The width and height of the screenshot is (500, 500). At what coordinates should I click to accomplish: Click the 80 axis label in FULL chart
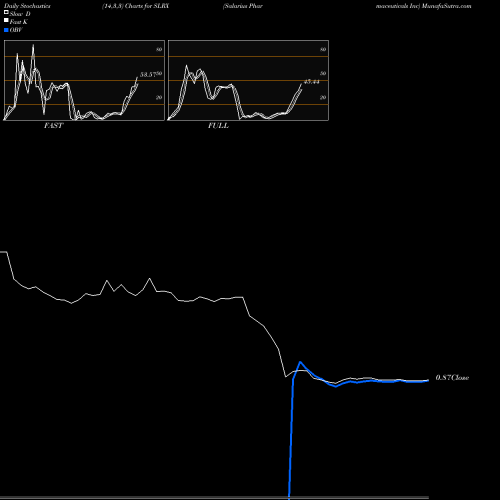tap(323, 49)
